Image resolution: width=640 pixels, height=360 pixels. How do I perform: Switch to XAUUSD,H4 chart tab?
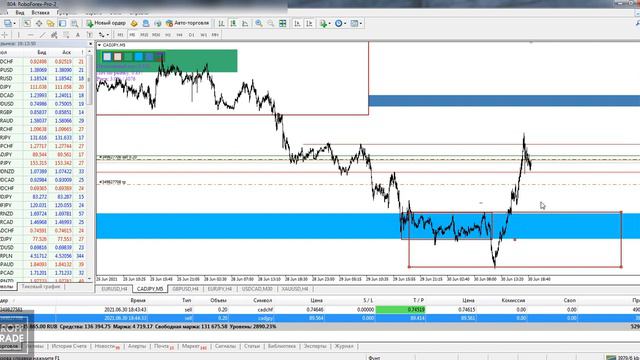coord(295,289)
